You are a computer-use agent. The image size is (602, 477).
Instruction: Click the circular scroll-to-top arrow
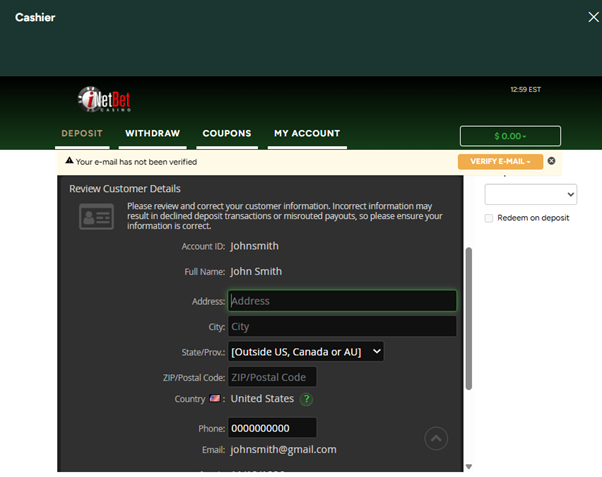pyautogui.click(x=436, y=438)
